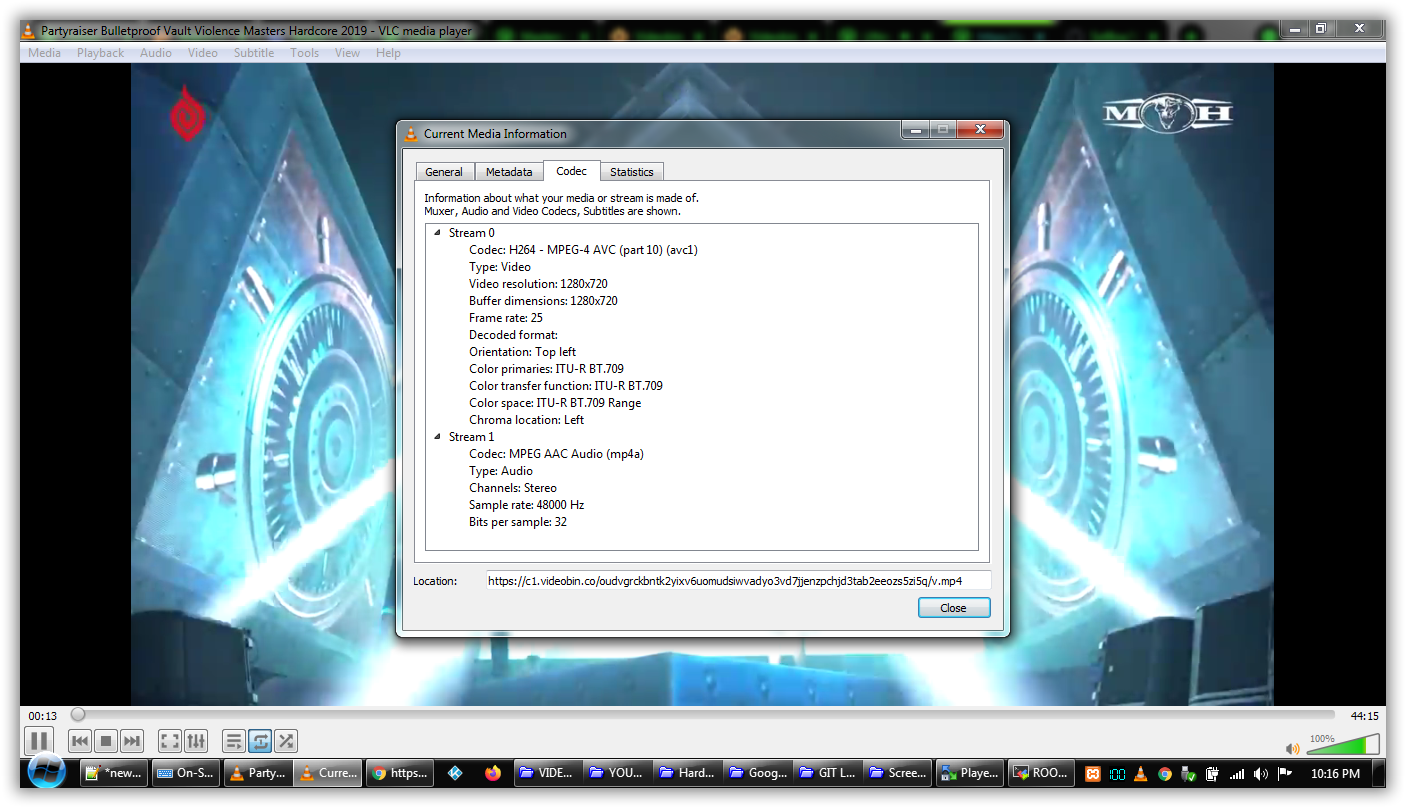Switch to the General tab

444,172
